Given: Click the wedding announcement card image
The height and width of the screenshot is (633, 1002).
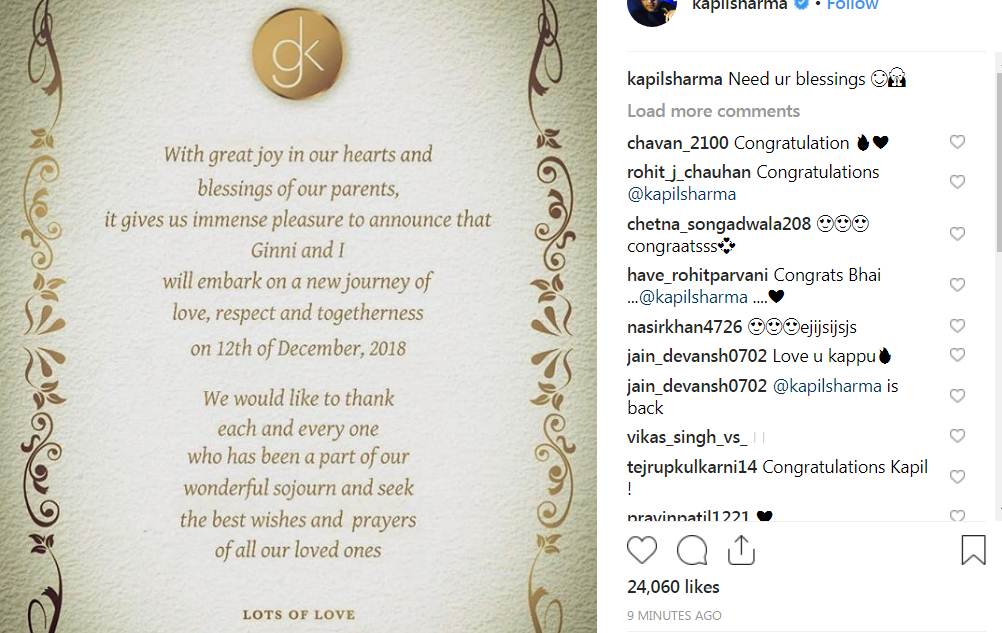Looking at the screenshot, I should [298, 330].
